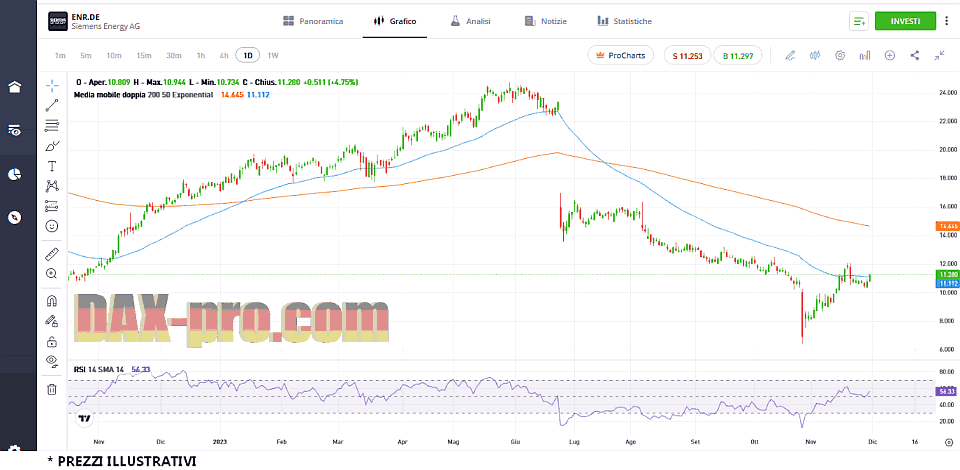The height and width of the screenshot is (470, 960).
Task: Select the 1m timeframe
Action: (x=60, y=55)
